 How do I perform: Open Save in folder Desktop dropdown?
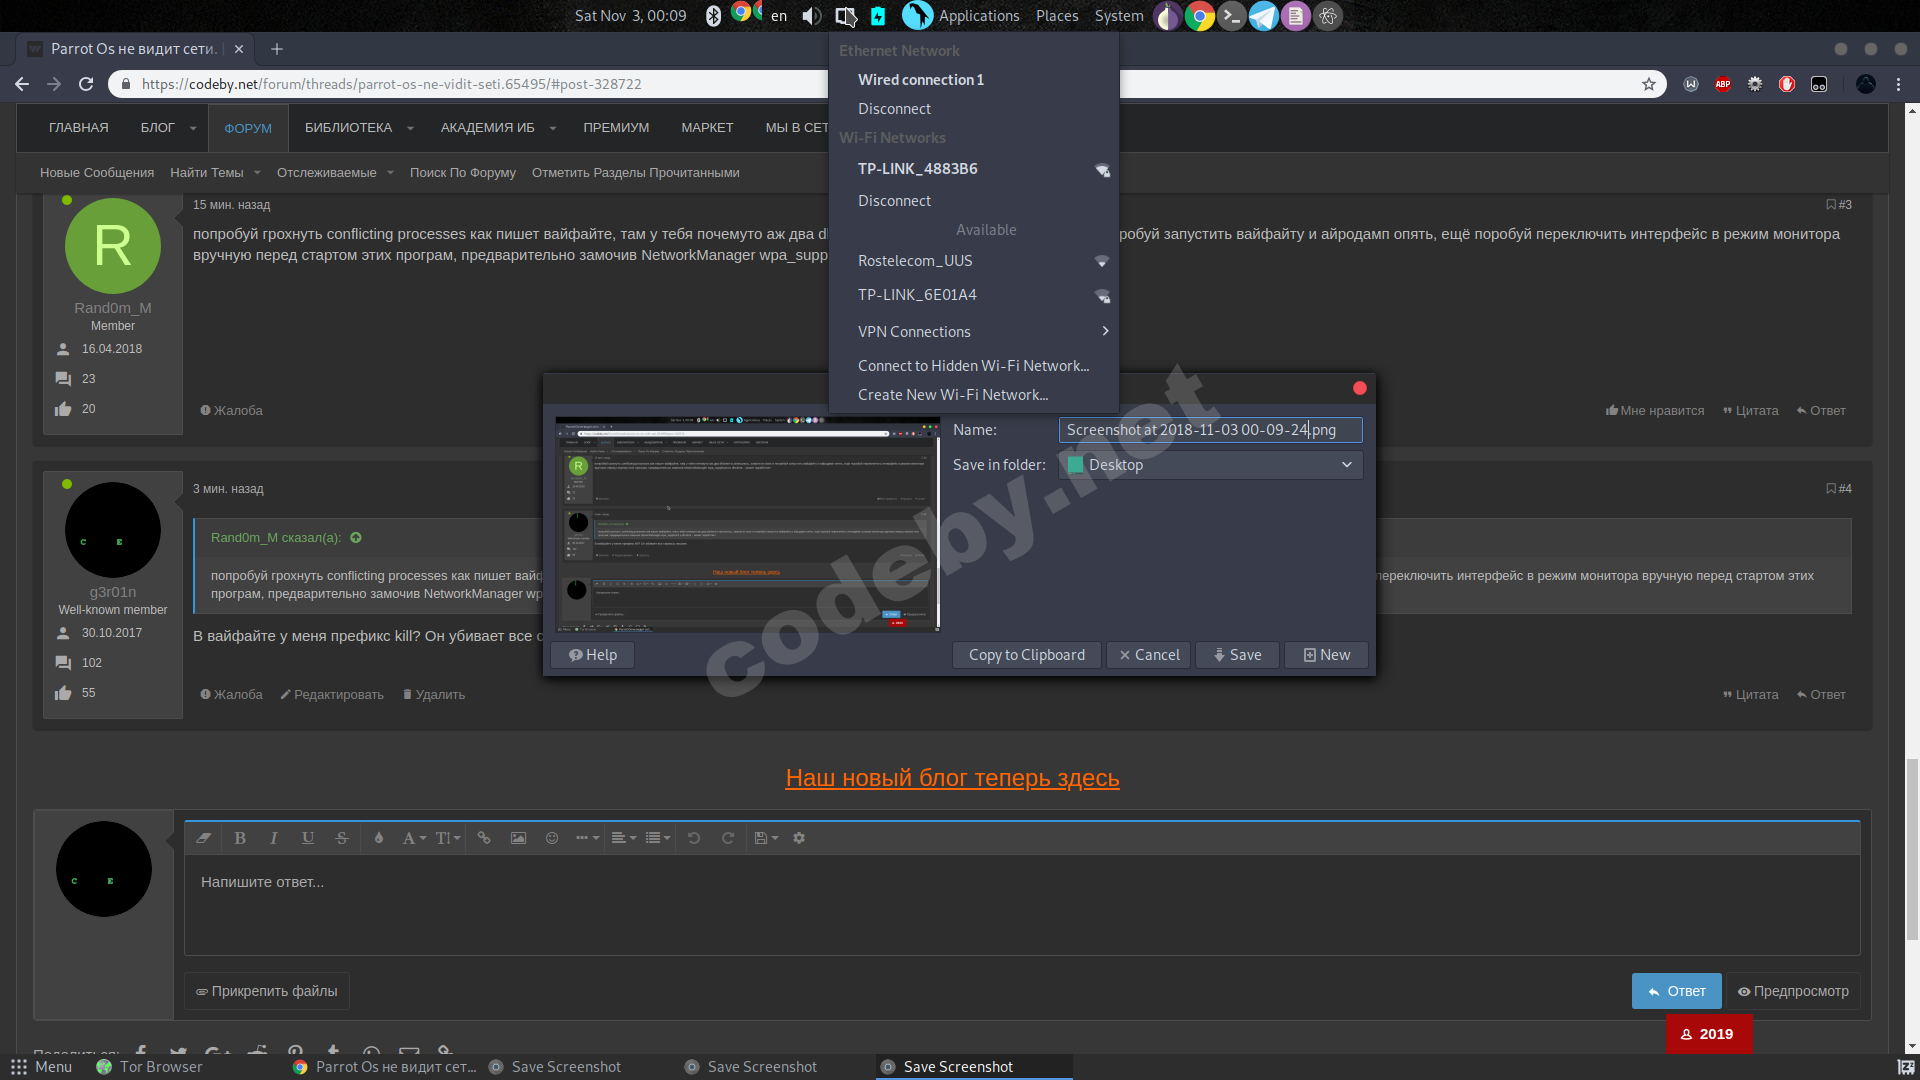[x=1210, y=465]
